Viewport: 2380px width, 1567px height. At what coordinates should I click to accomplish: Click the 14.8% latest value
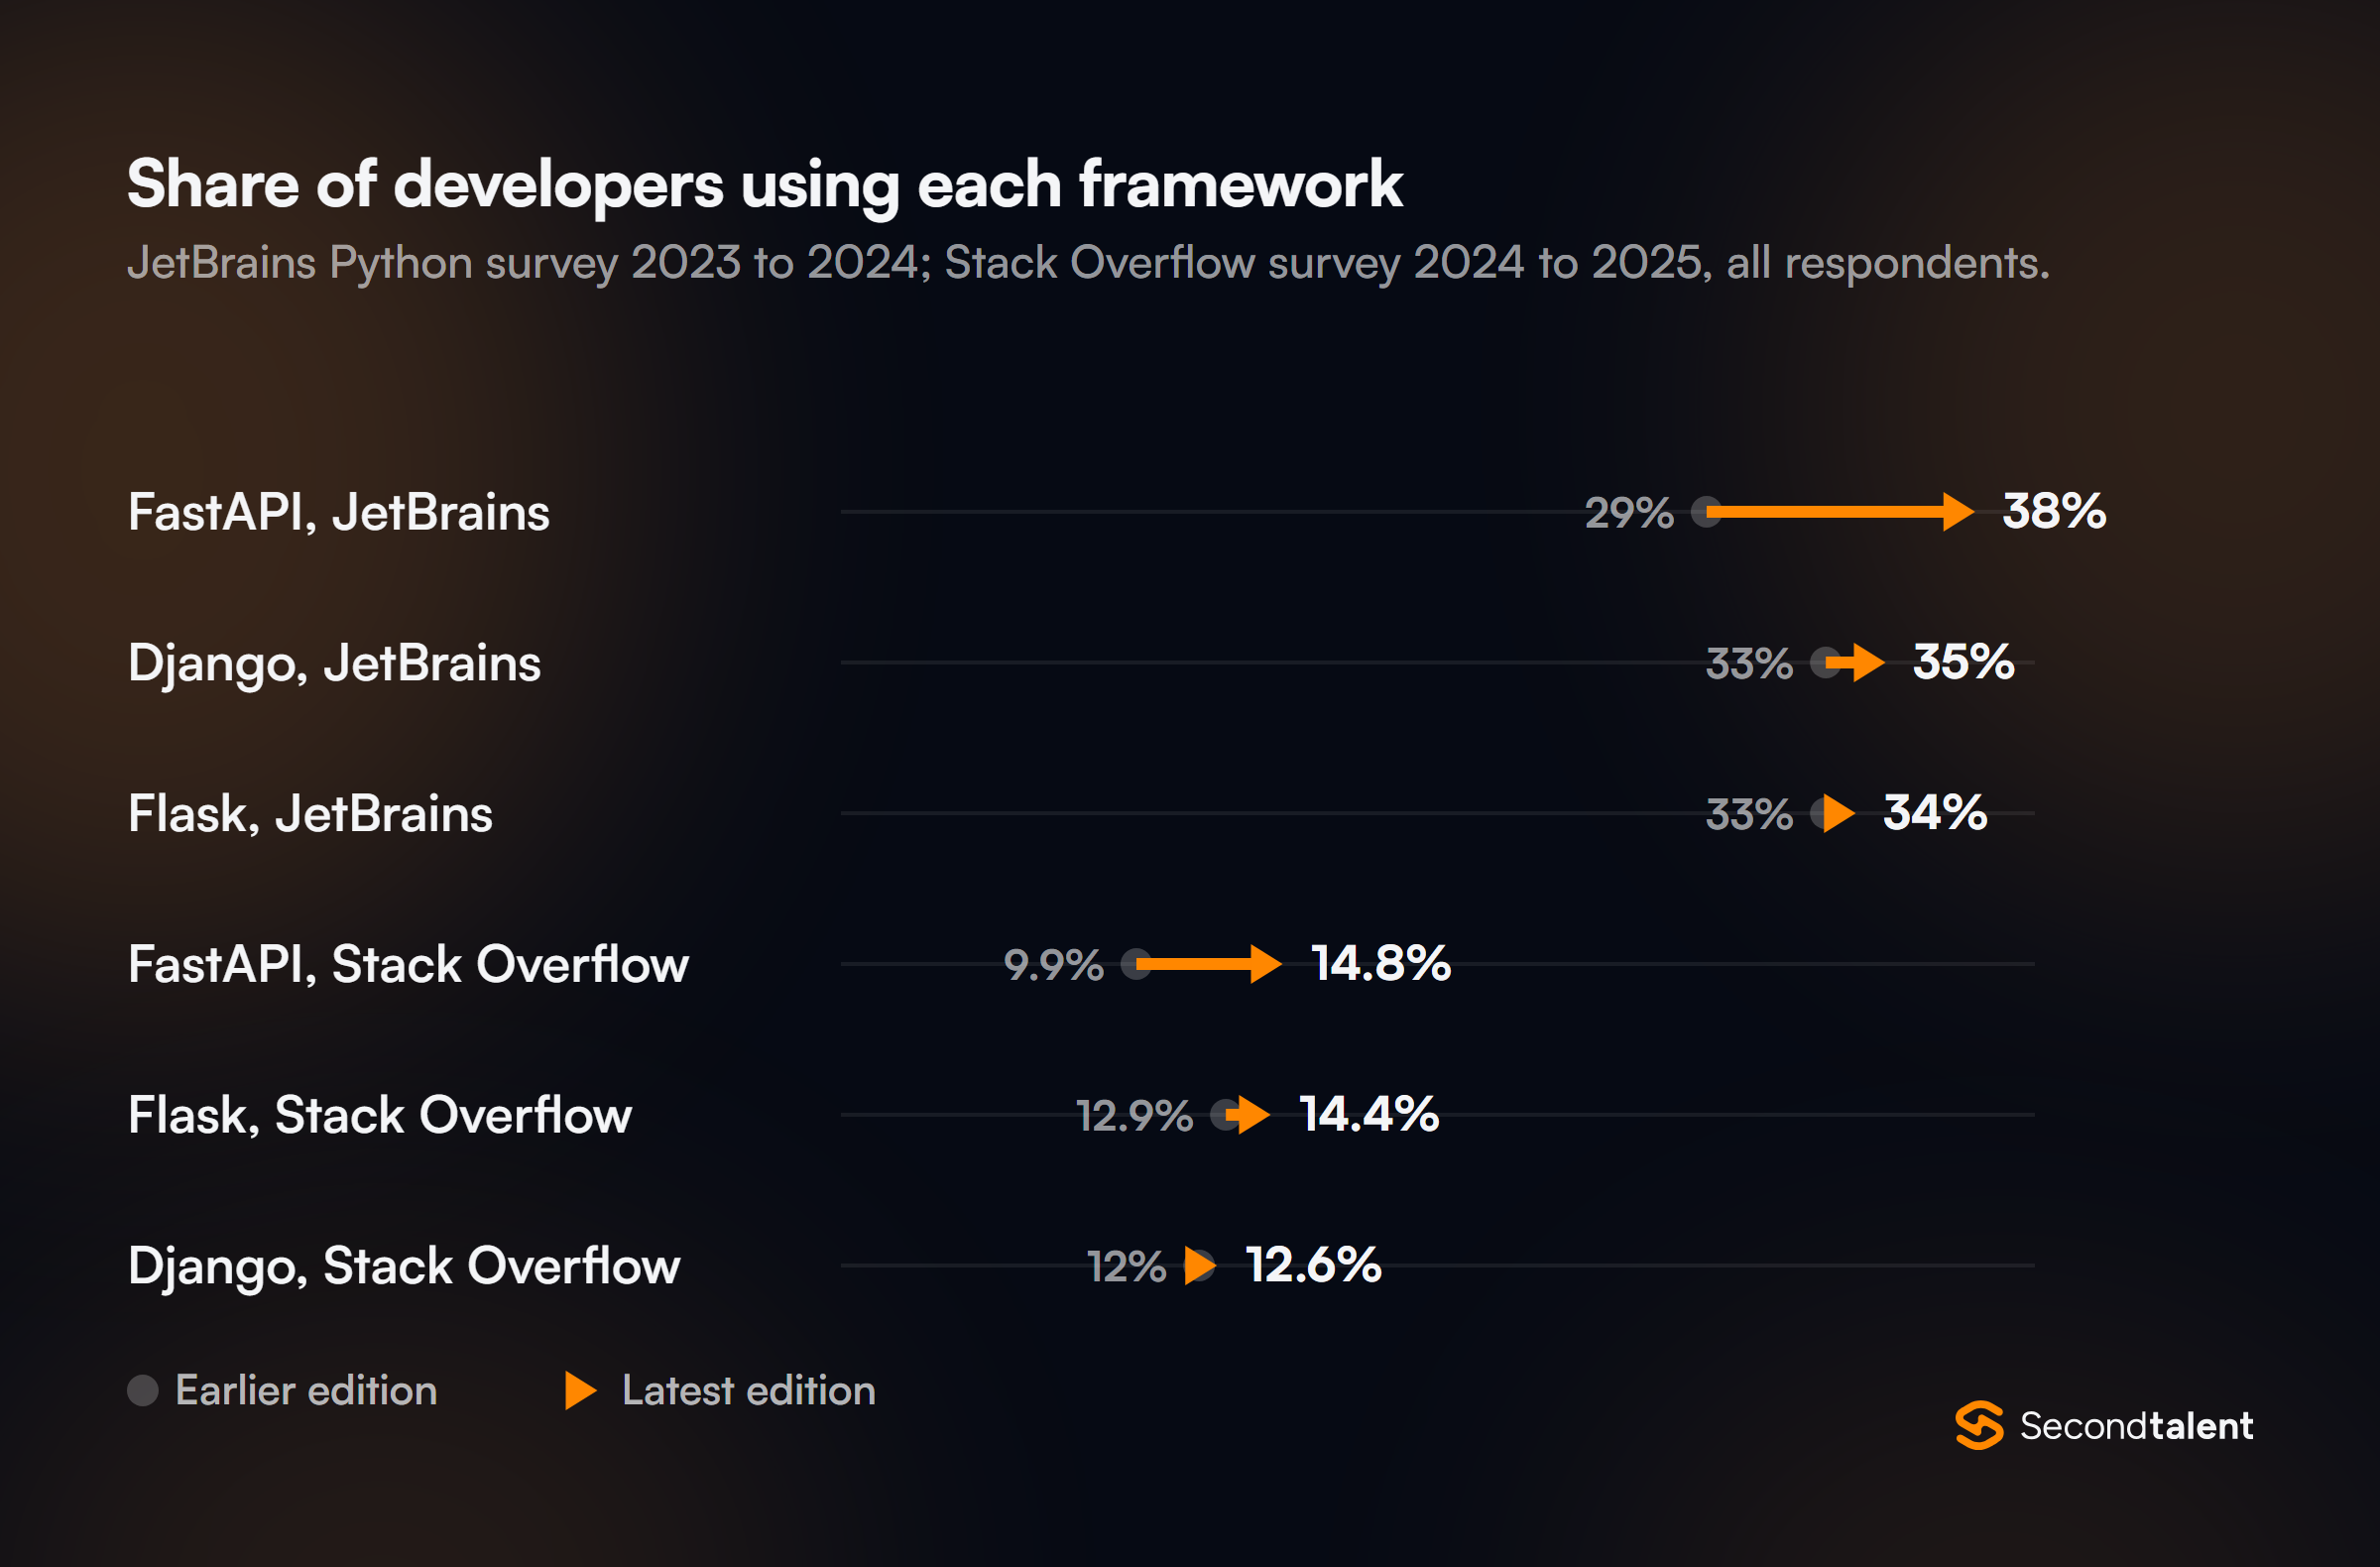[1381, 963]
